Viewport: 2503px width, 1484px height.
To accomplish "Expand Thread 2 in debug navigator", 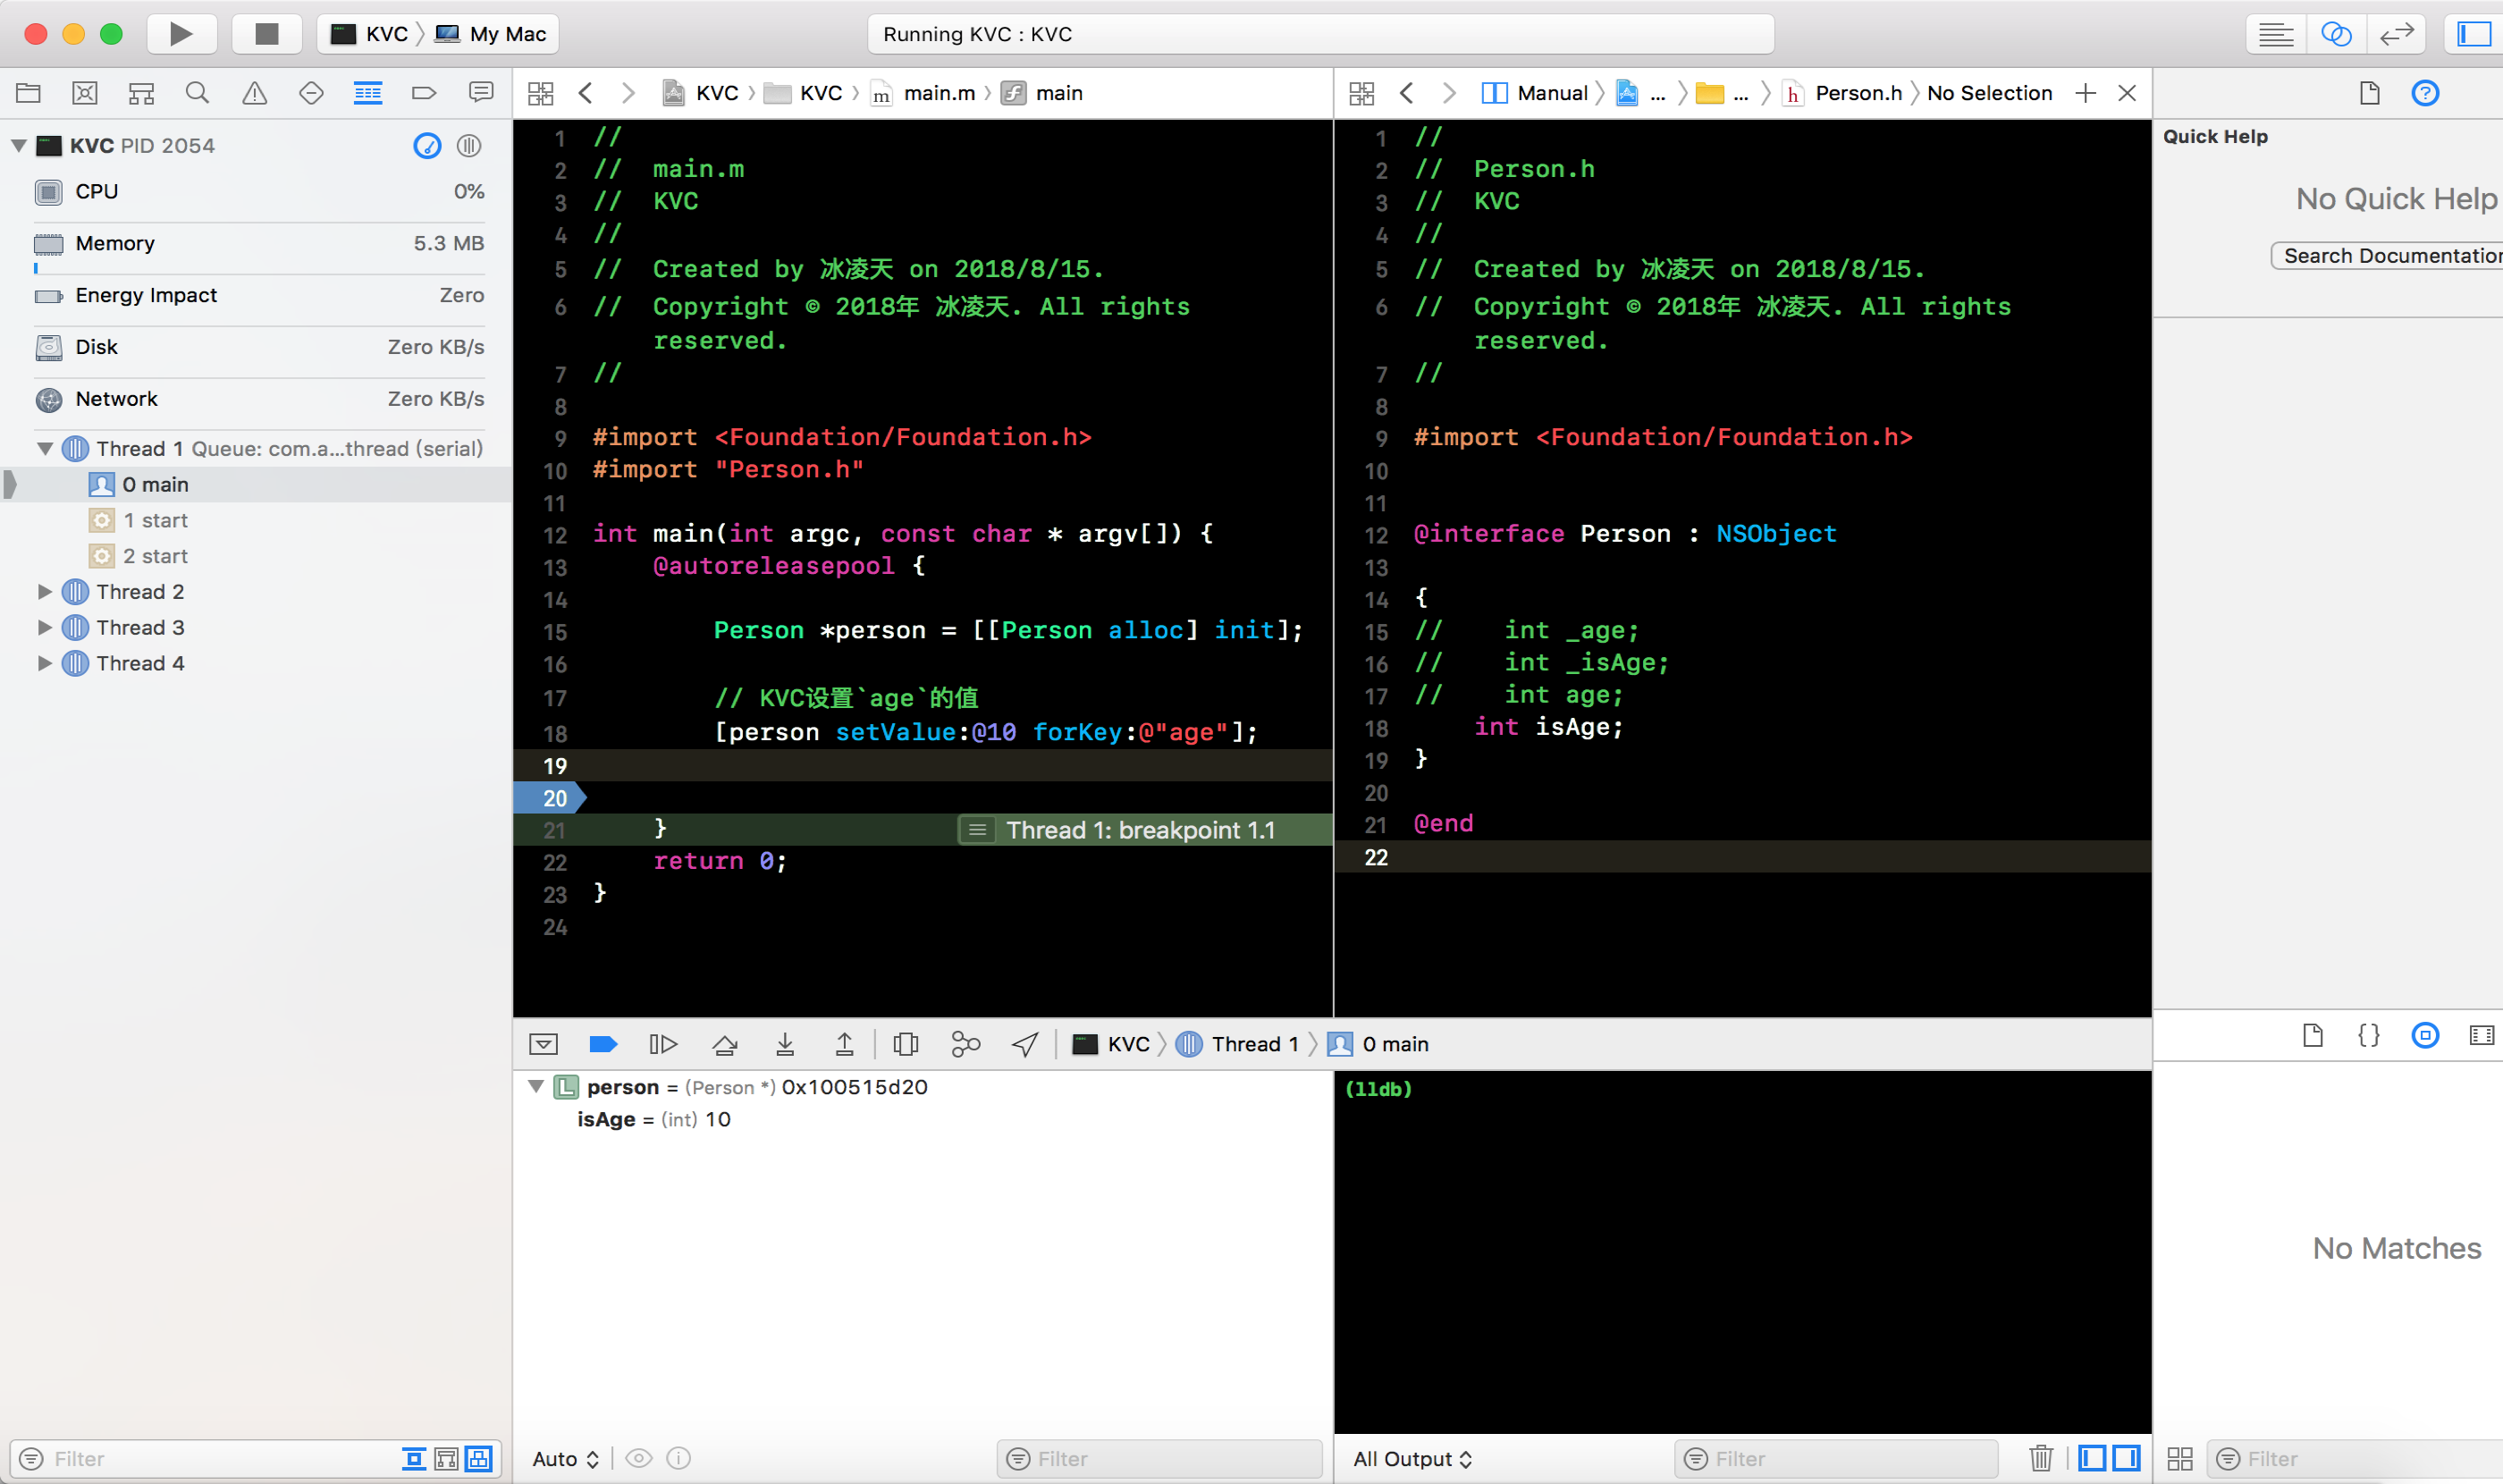I will point(45,592).
